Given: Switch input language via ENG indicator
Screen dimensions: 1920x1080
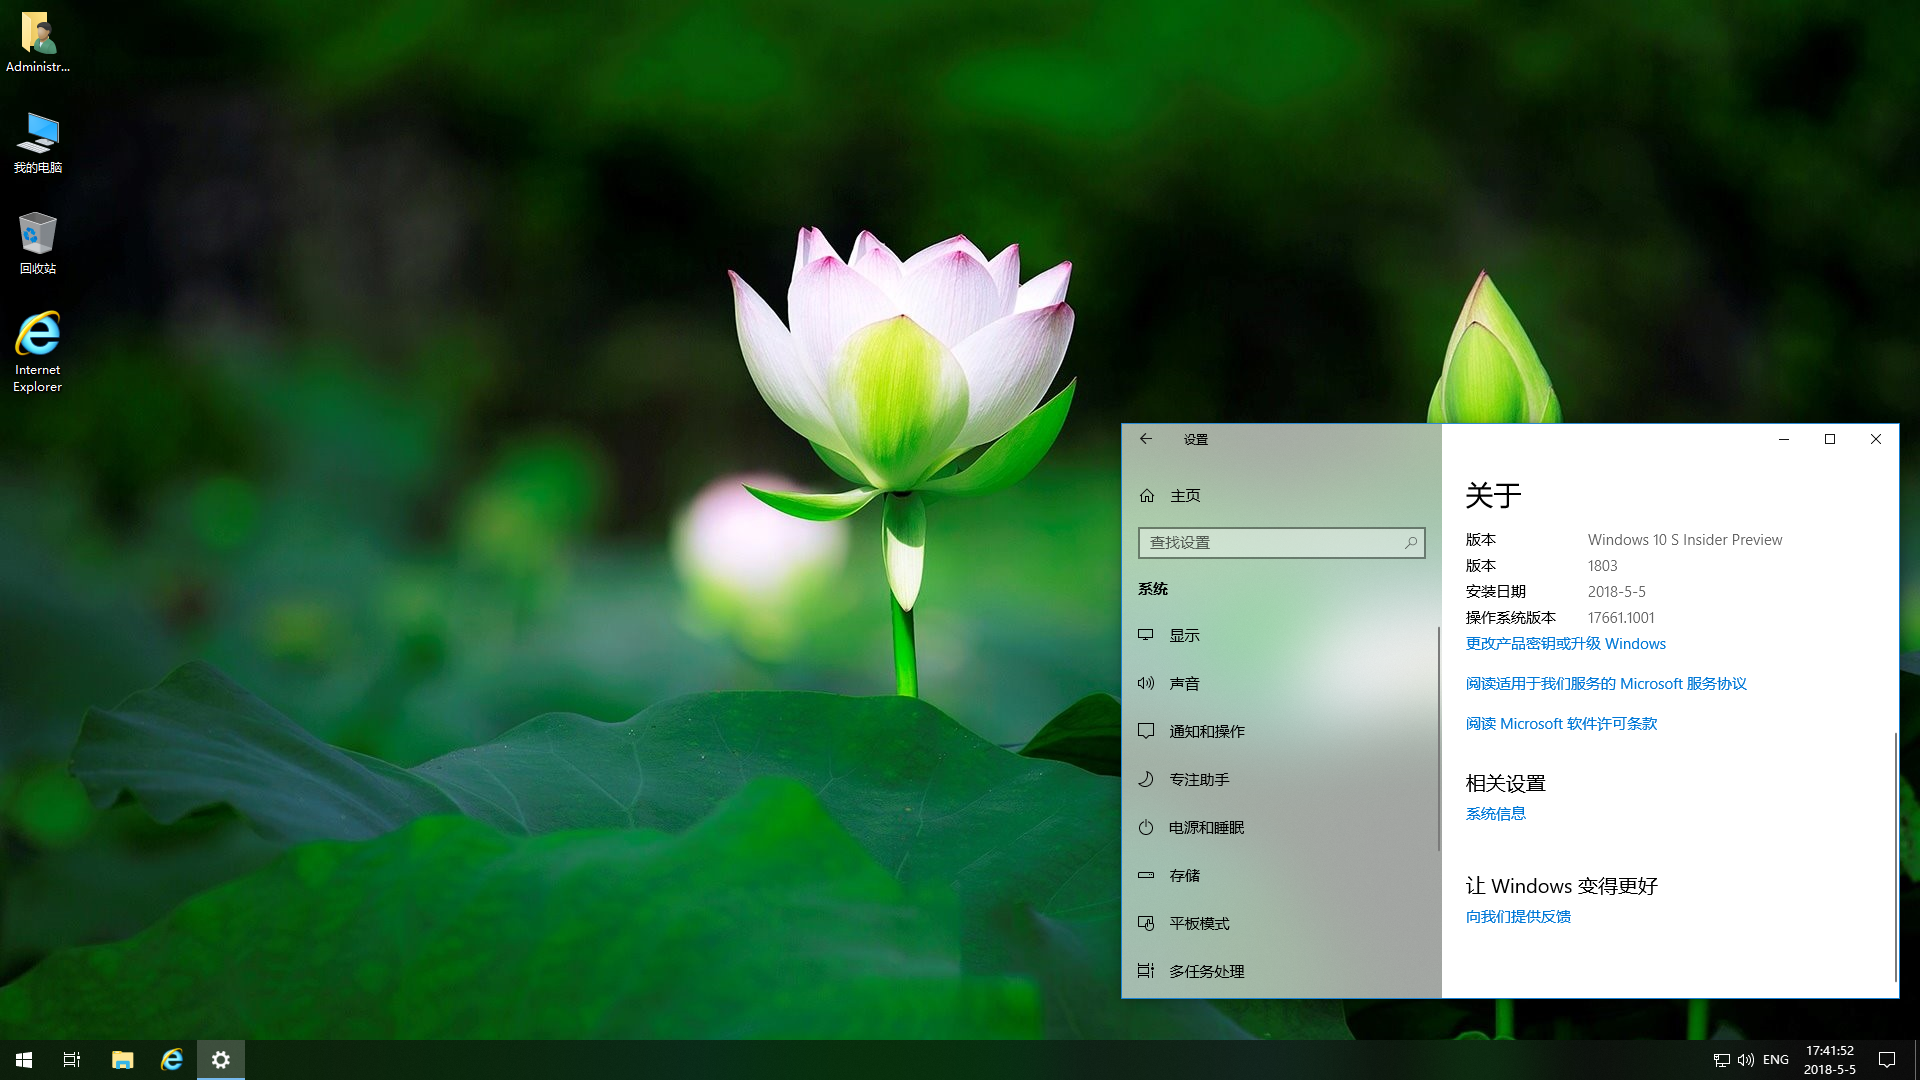Looking at the screenshot, I should pyautogui.click(x=1776, y=1060).
